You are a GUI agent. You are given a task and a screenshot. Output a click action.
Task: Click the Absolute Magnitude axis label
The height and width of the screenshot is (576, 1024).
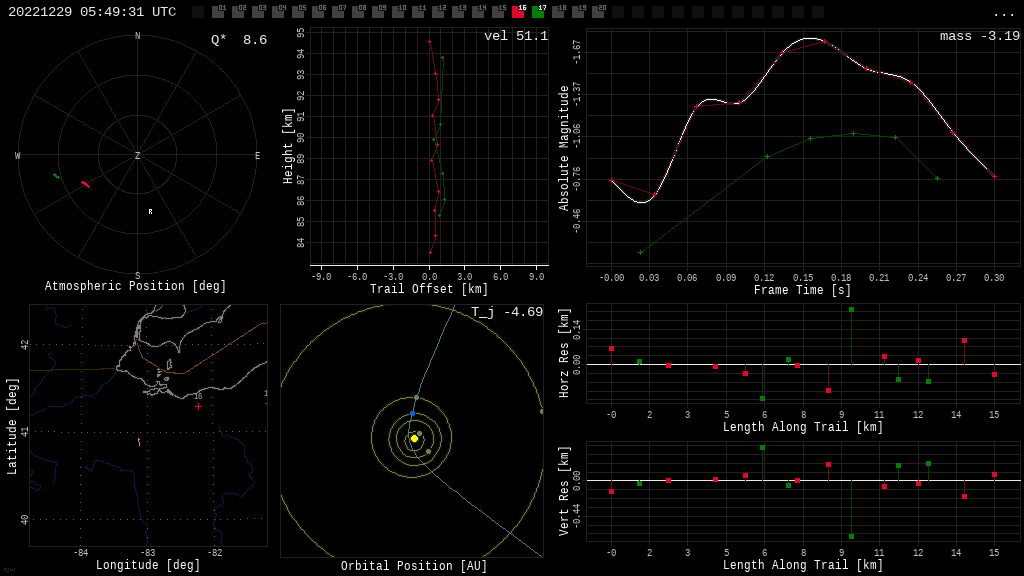pyautogui.click(x=564, y=148)
